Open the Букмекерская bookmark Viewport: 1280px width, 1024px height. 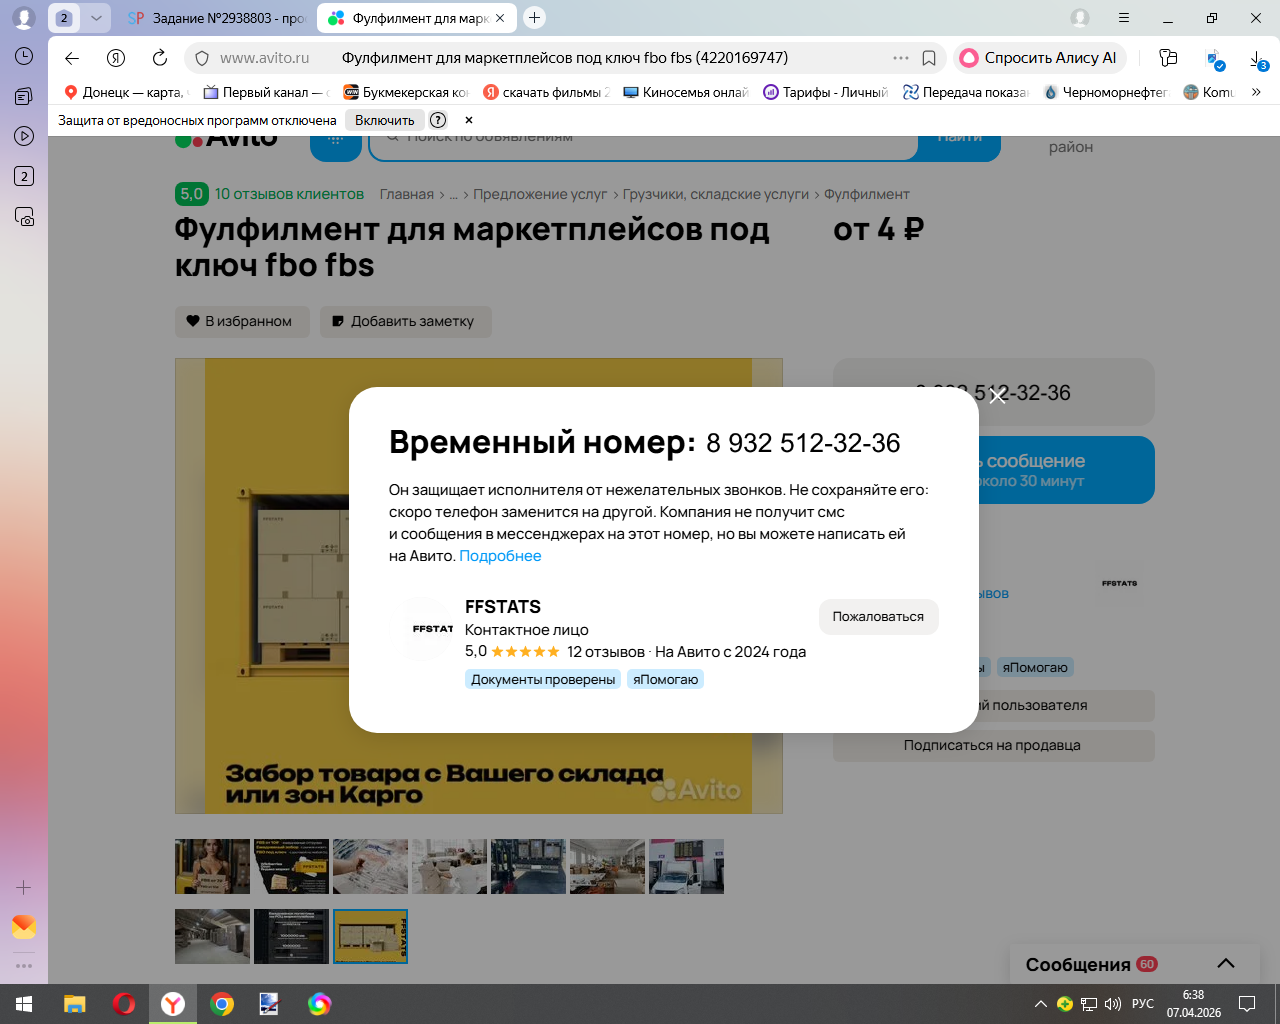click(406, 92)
